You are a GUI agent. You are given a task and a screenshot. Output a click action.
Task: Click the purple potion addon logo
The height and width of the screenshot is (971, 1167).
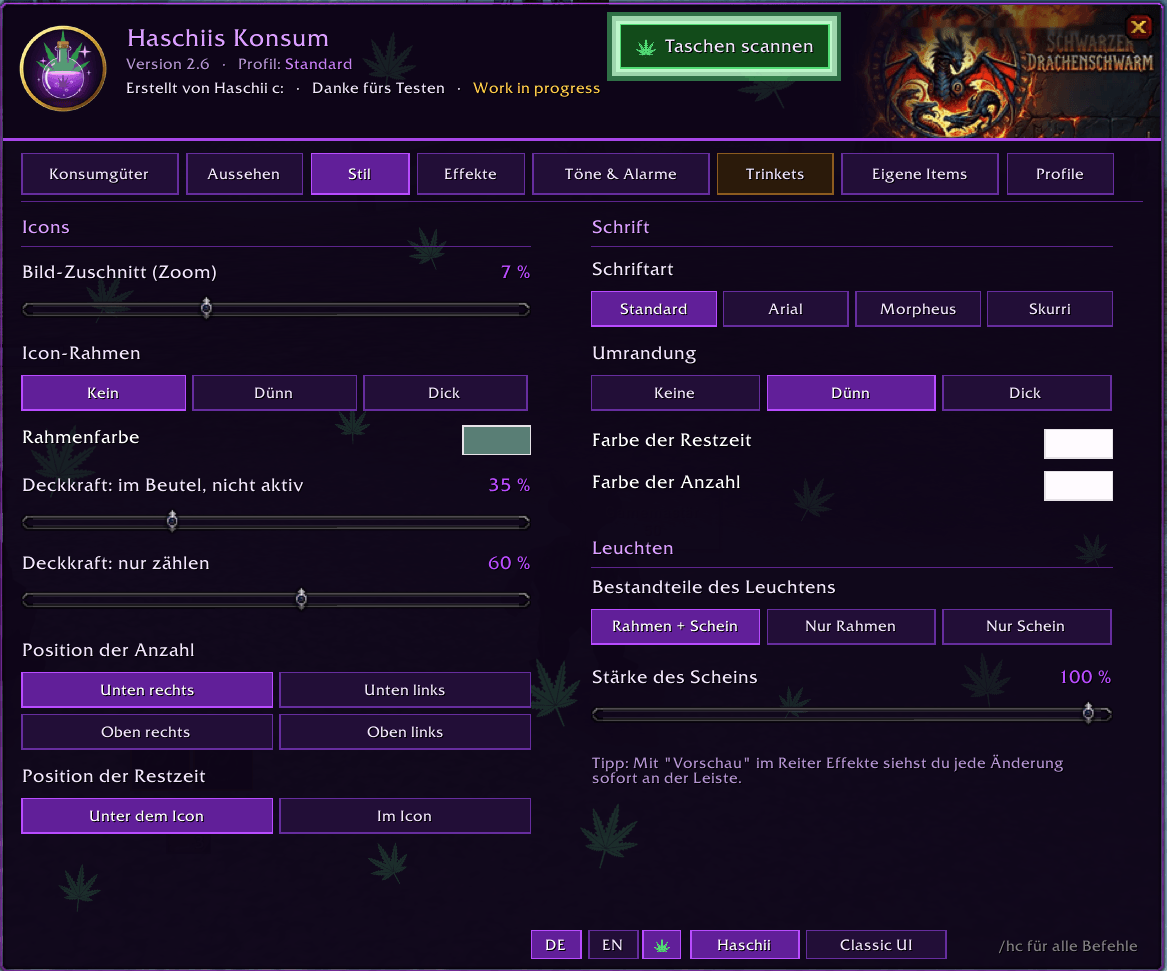pyautogui.click(x=63, y=68)
